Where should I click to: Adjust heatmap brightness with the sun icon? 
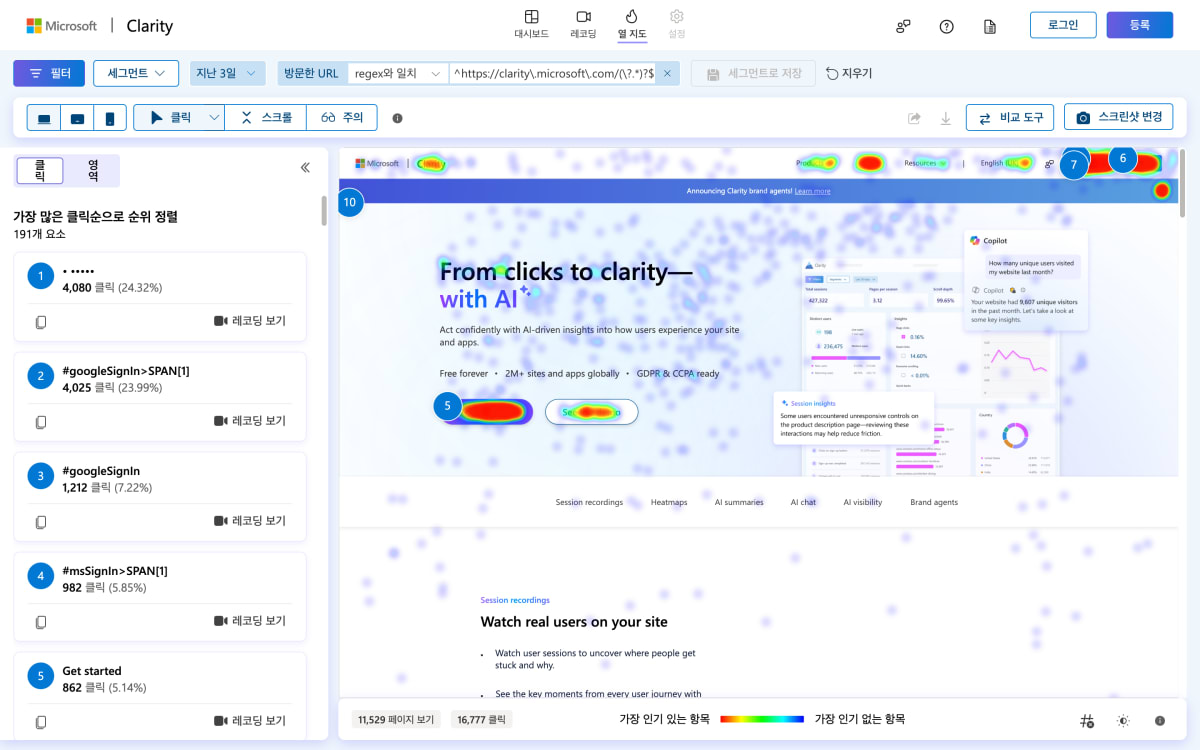(1123, 720)
